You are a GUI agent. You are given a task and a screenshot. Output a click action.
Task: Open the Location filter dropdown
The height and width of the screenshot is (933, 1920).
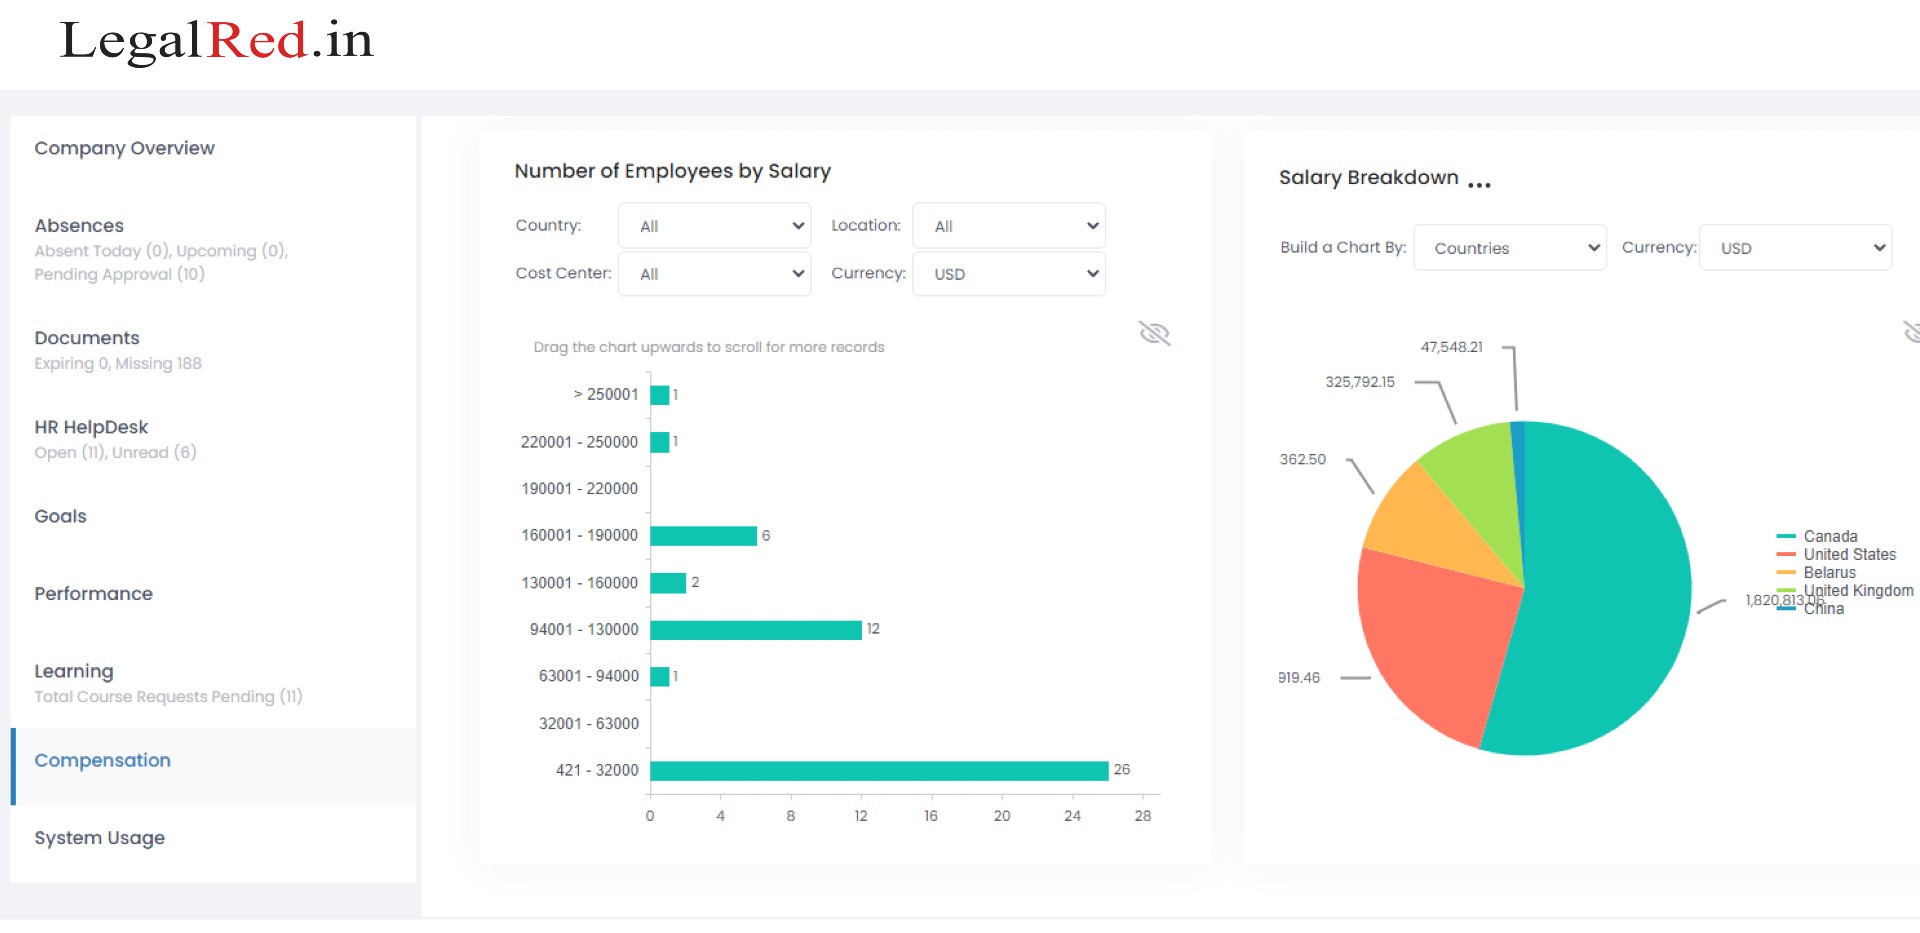coord(1008,226)
